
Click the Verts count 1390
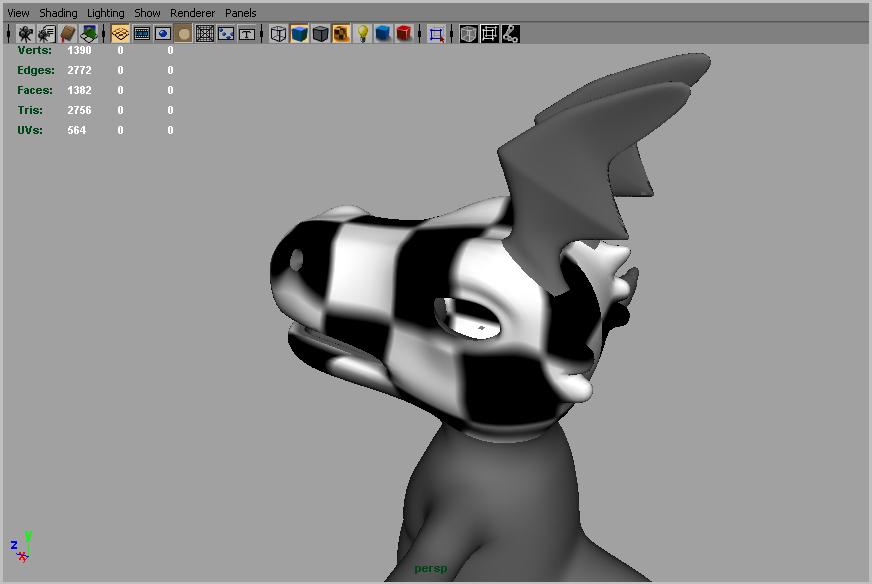pos(79,50)
